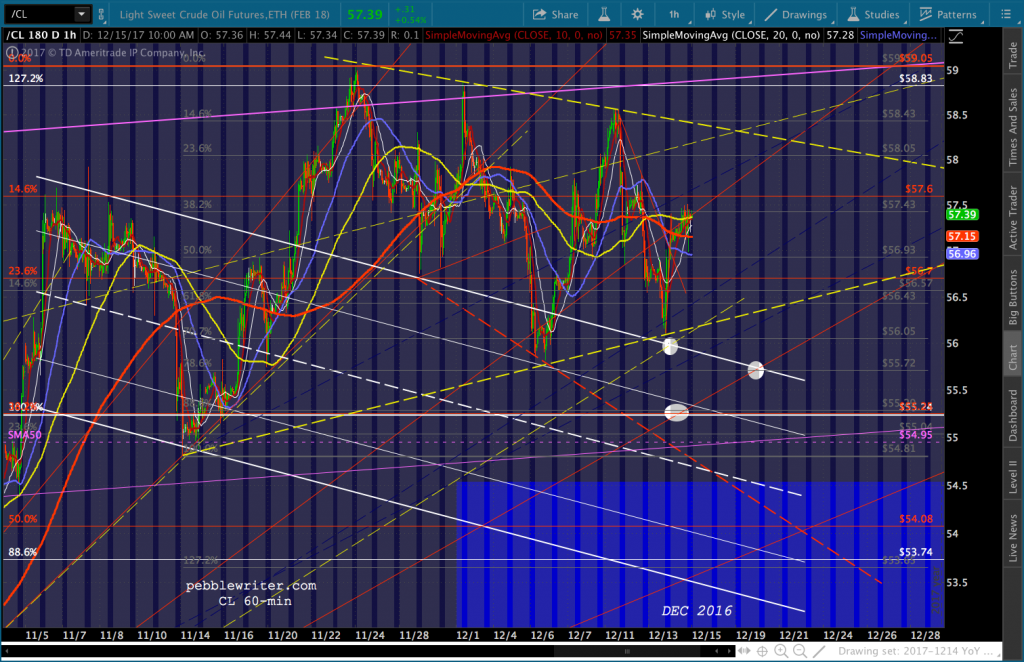Click the white circle marker near 12/19

(x=756, y=370)
